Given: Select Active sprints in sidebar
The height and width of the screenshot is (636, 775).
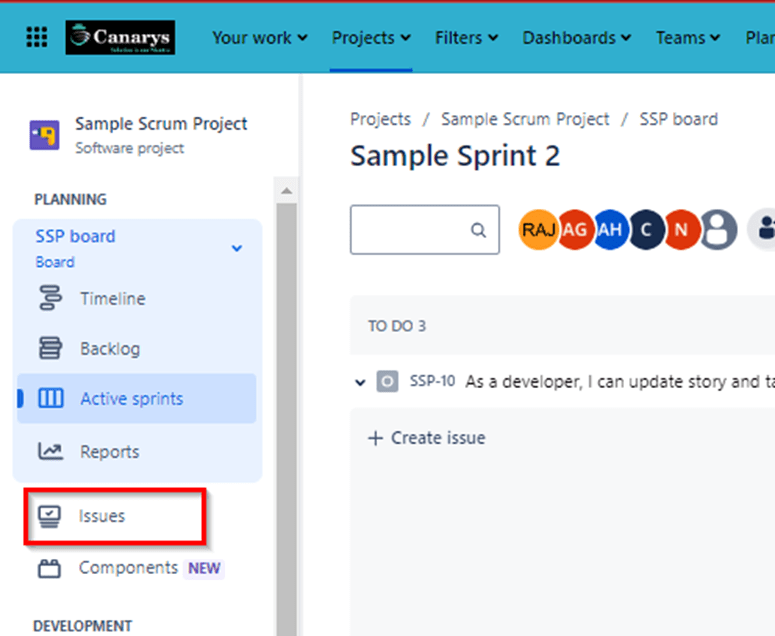Looking at the screenshot, I should click(x=137, y=398).
